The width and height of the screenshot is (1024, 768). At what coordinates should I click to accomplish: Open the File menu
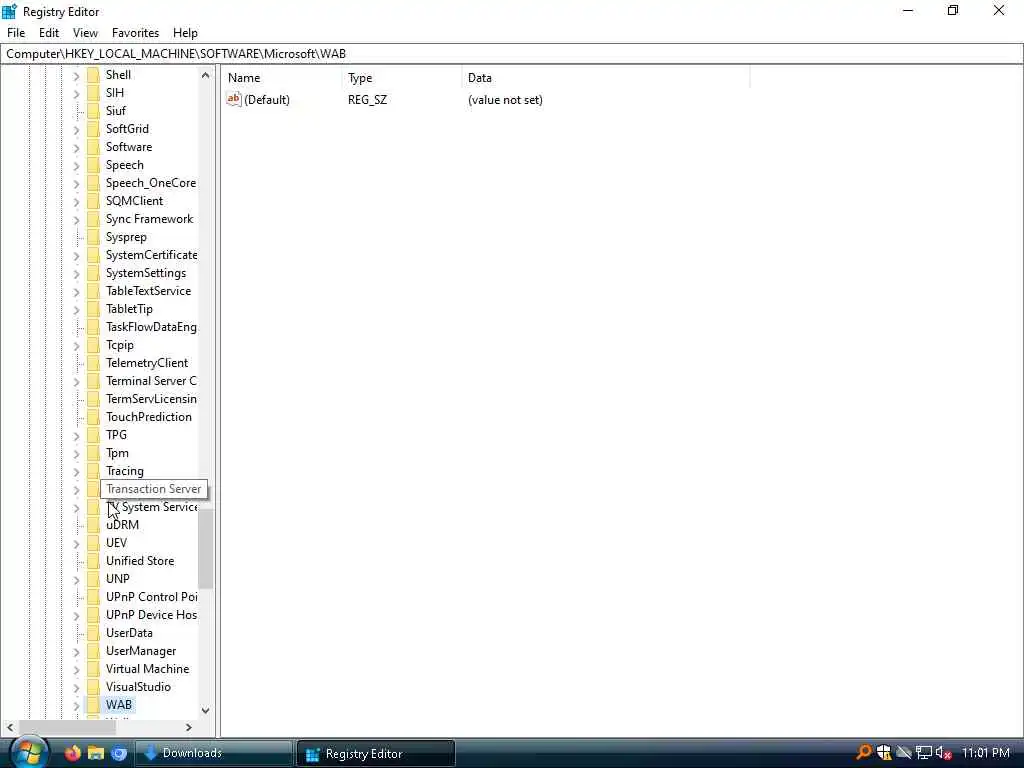16,33
